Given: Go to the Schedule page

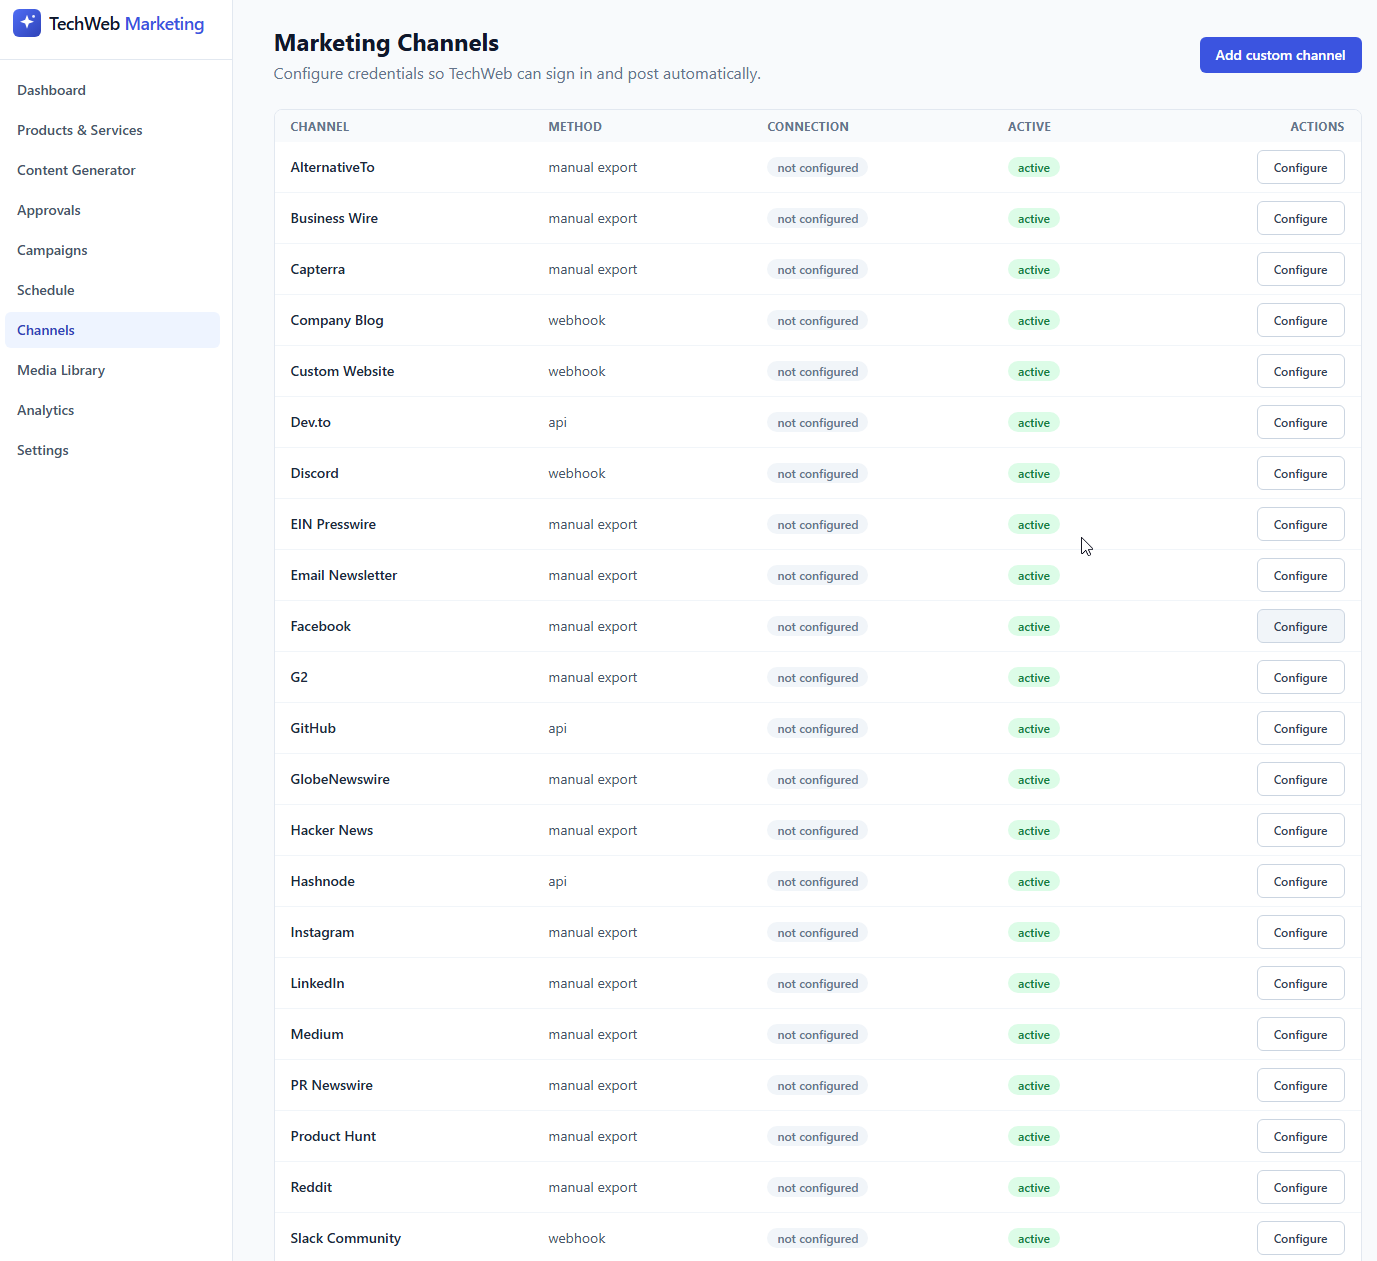Looking at the screenshot, I should [112, 290].
